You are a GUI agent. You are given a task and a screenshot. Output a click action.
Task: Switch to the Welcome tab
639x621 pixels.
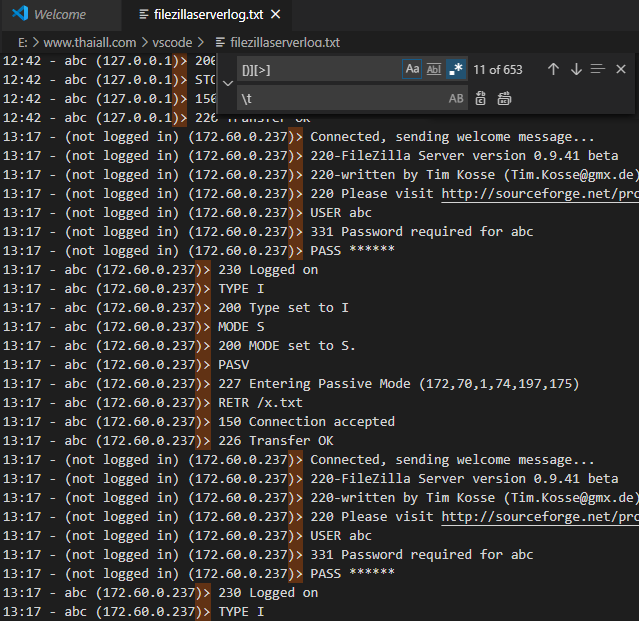(60, 15)
